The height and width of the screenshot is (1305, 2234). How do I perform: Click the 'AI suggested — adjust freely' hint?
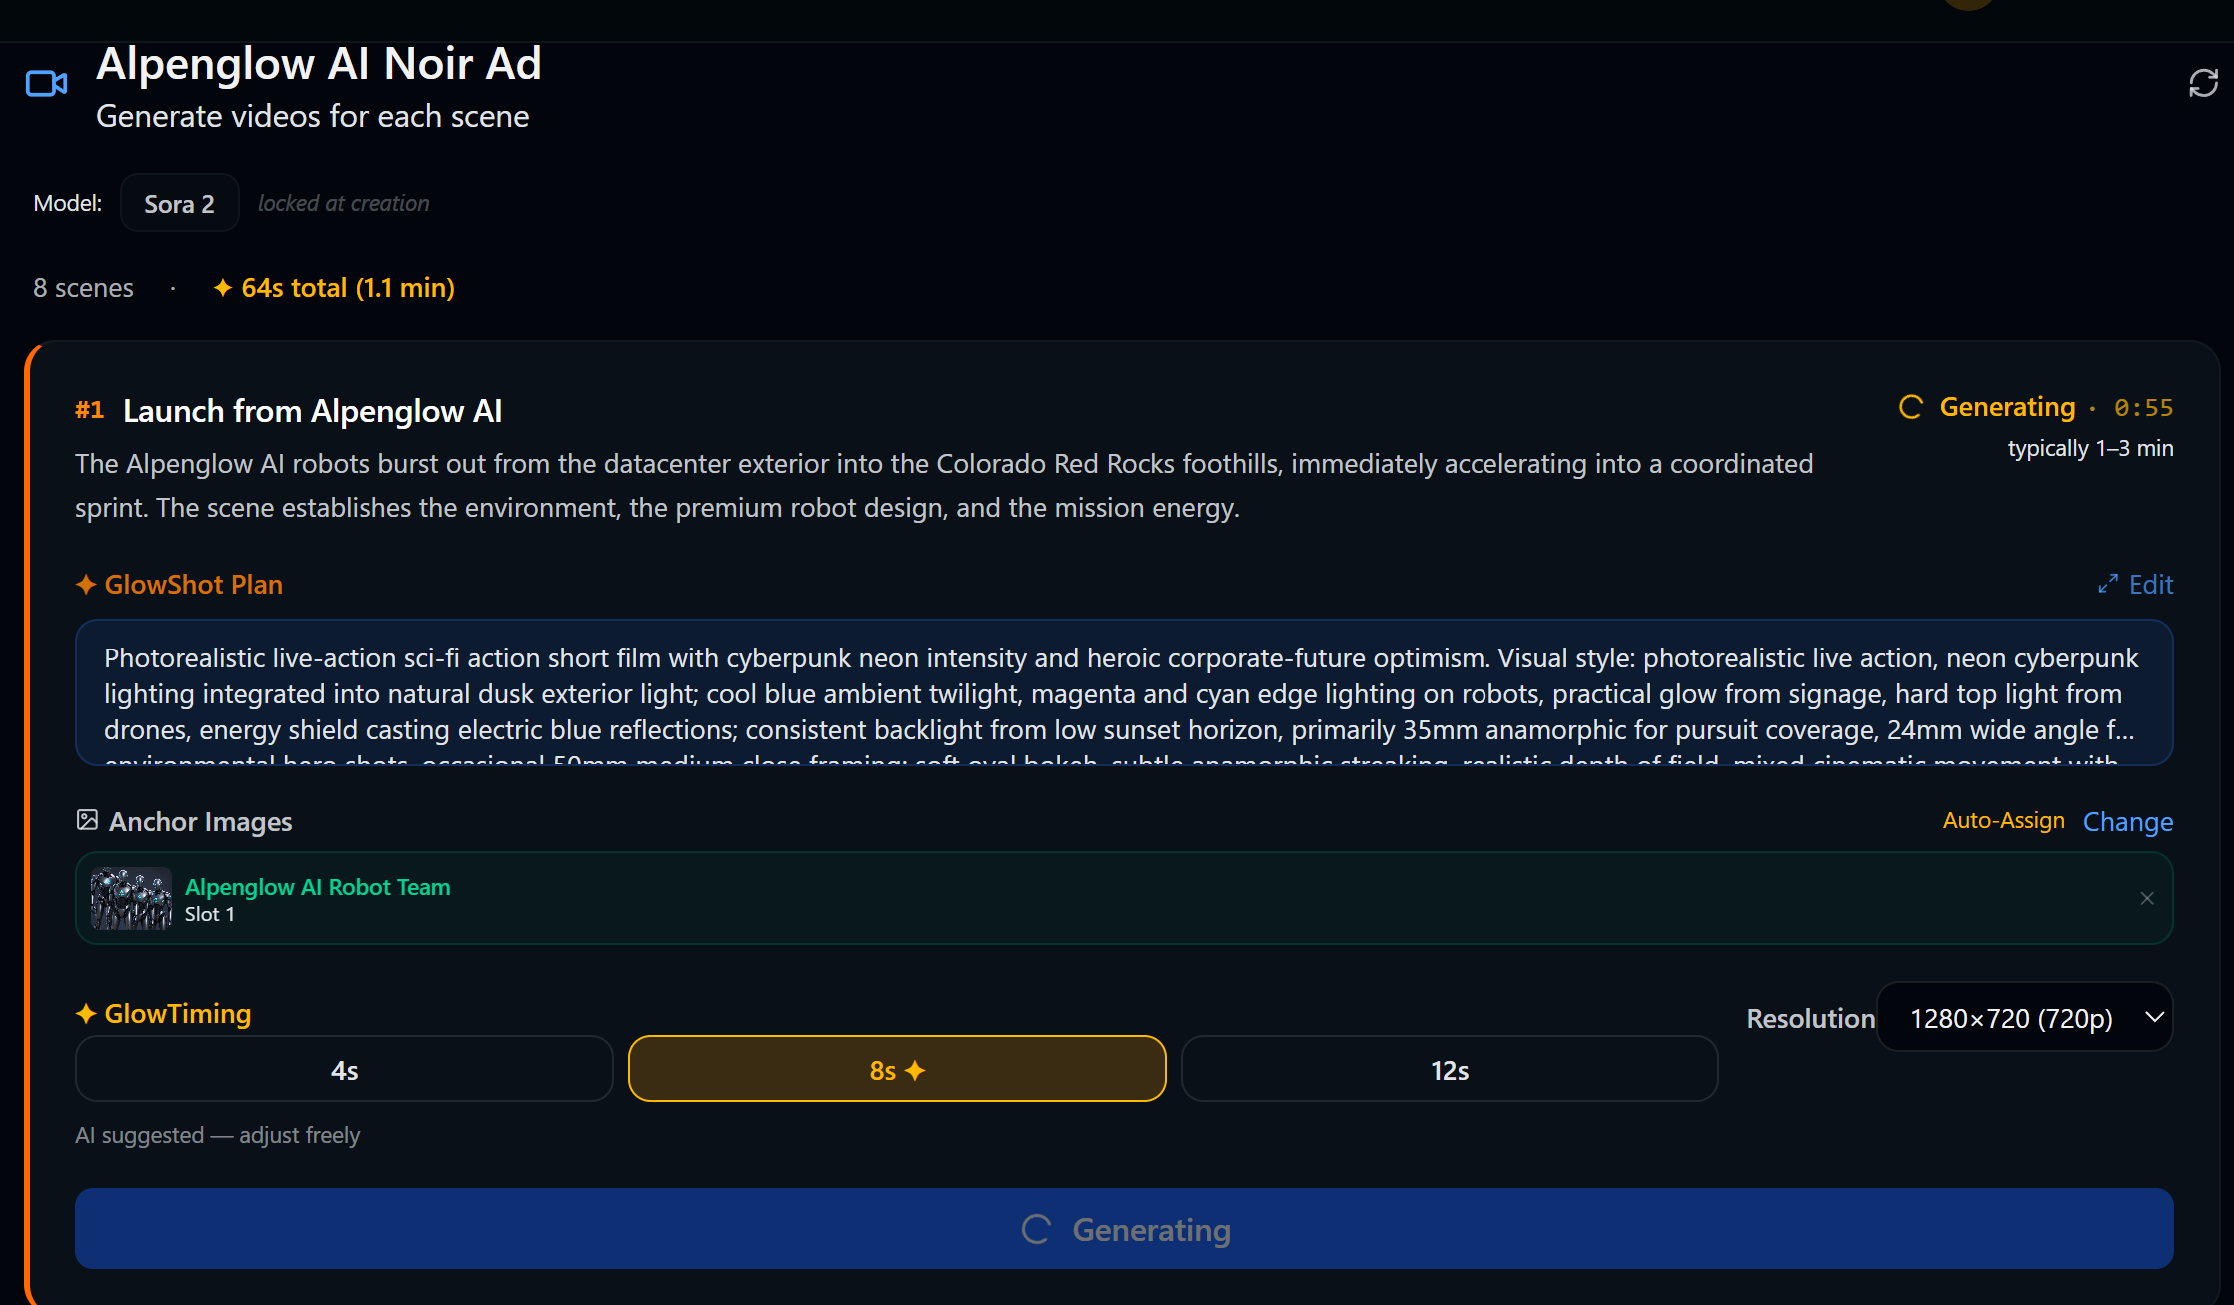pyautogui.click(x=218, y=1135)
